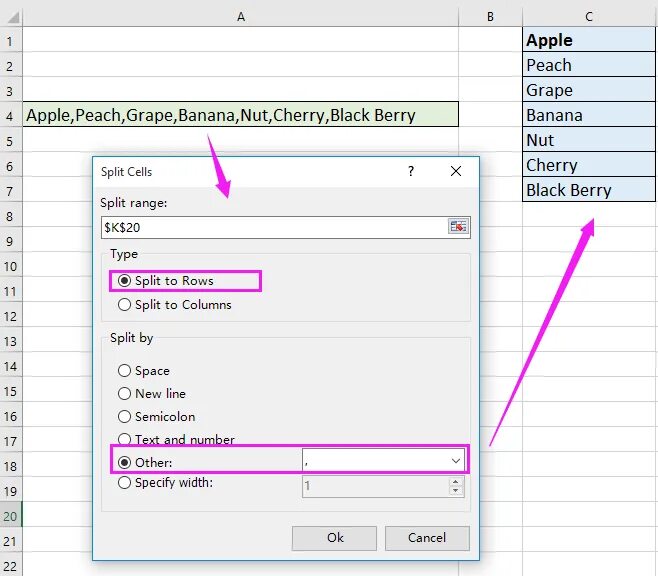Select the Banana cell in column C

coord(589,114)
